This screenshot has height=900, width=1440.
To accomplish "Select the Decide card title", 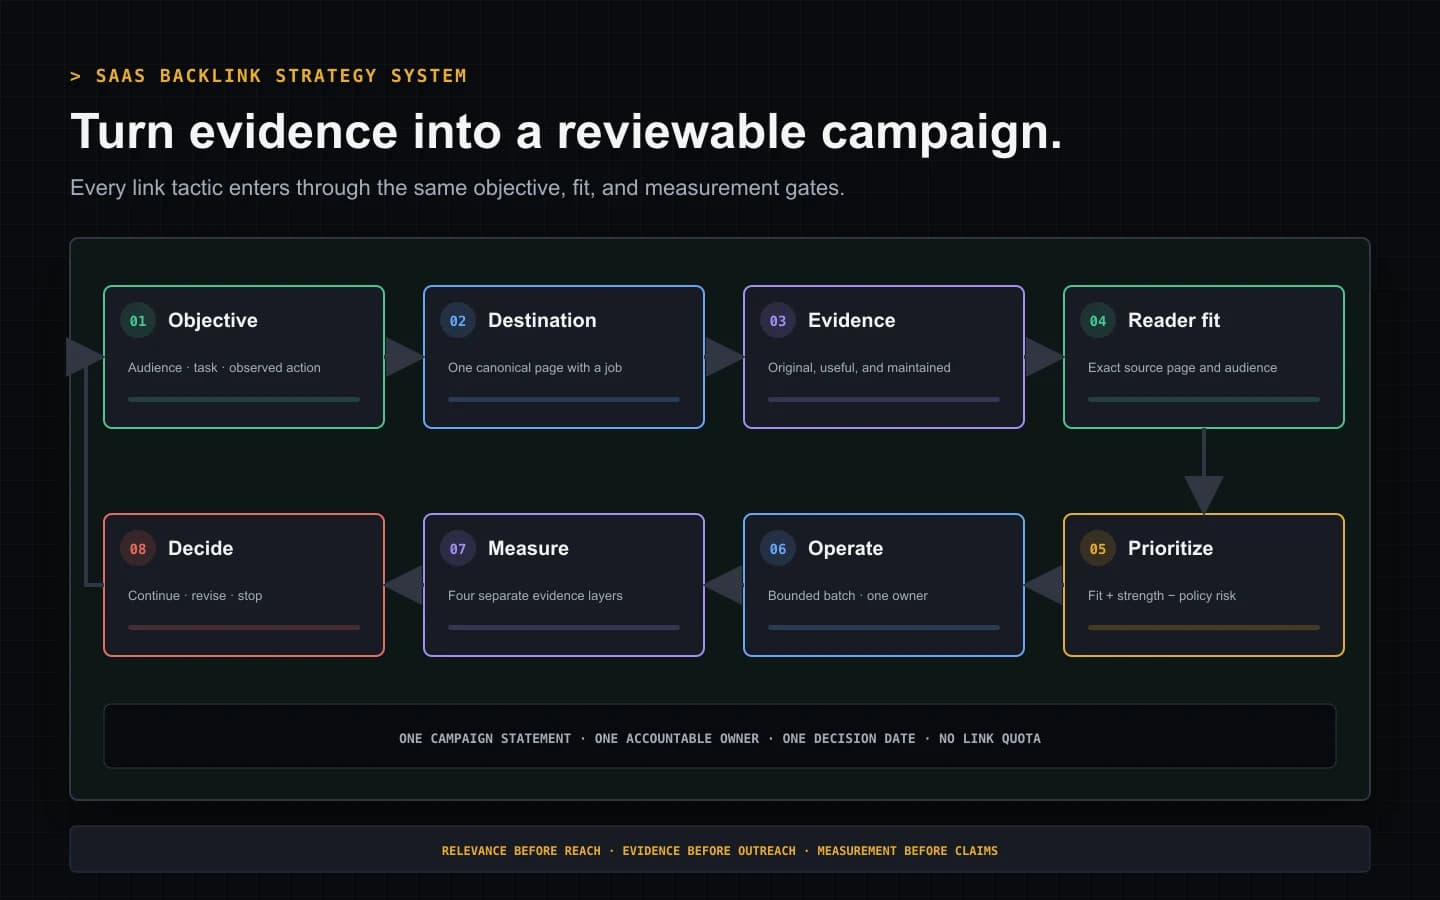I will [x=200, y=548].
